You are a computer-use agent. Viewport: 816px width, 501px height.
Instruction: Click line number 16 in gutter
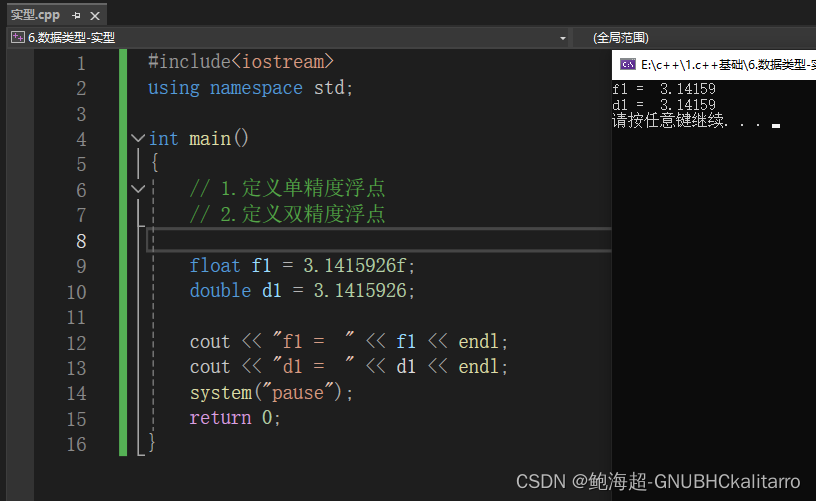(x=76, y=444)
